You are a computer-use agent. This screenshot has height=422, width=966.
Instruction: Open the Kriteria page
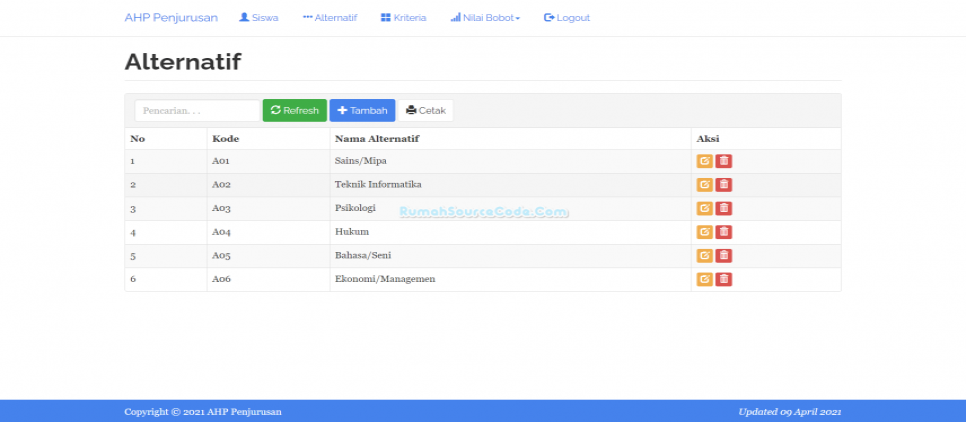pyautogui.click(x=404, y=18)
